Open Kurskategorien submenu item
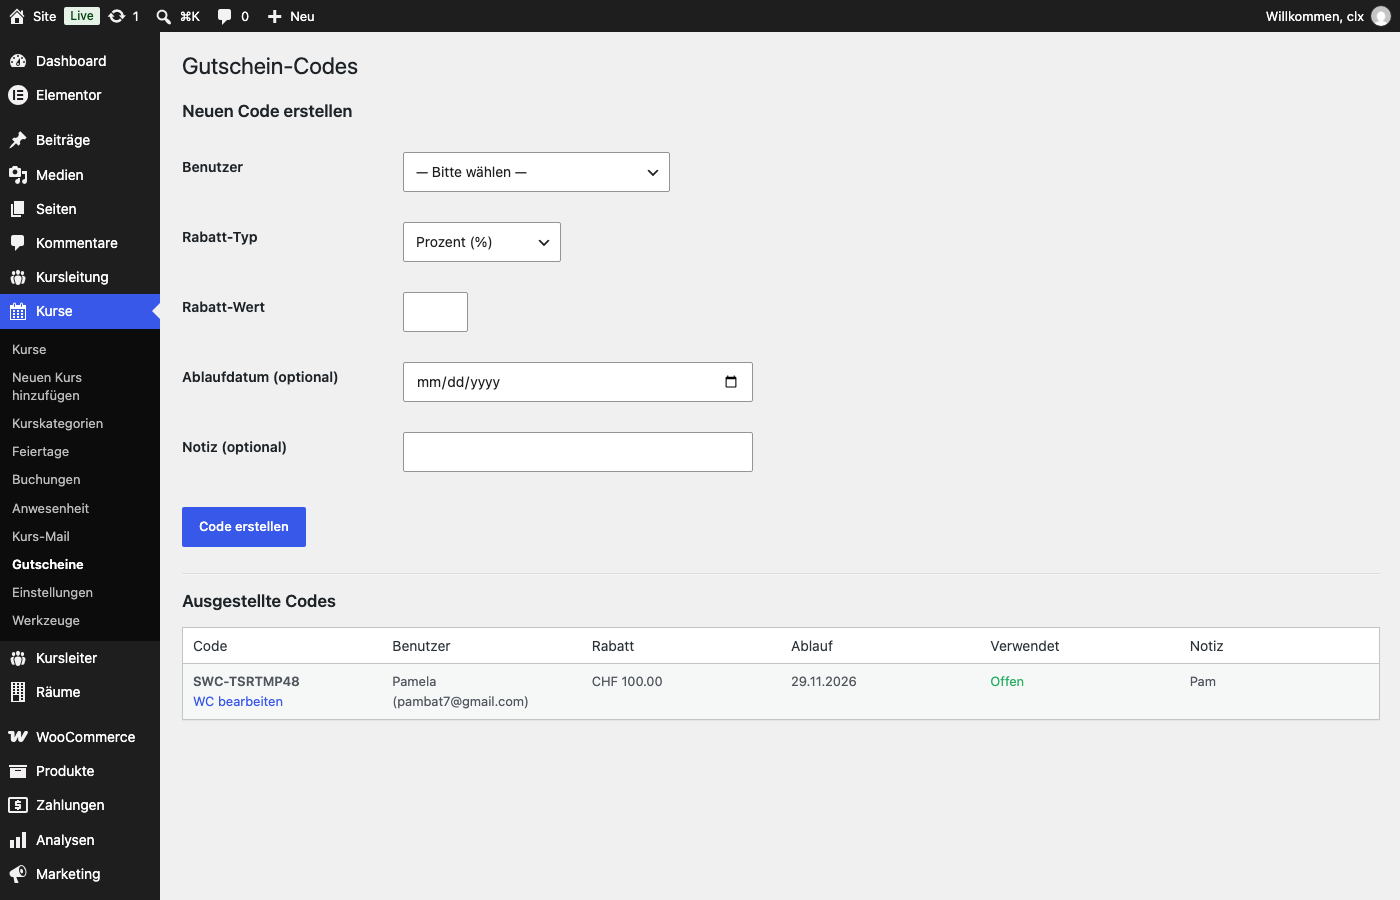The width and height of the screenshot is (1400, 900). [58, 424]
